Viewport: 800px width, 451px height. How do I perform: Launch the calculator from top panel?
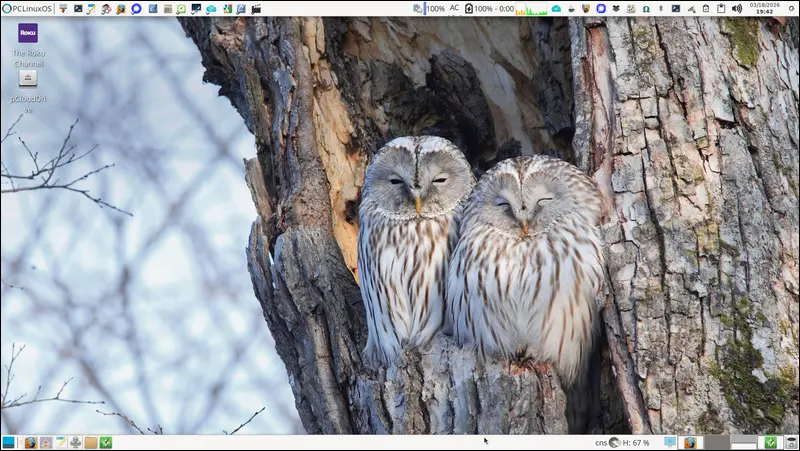coord(168,9)
